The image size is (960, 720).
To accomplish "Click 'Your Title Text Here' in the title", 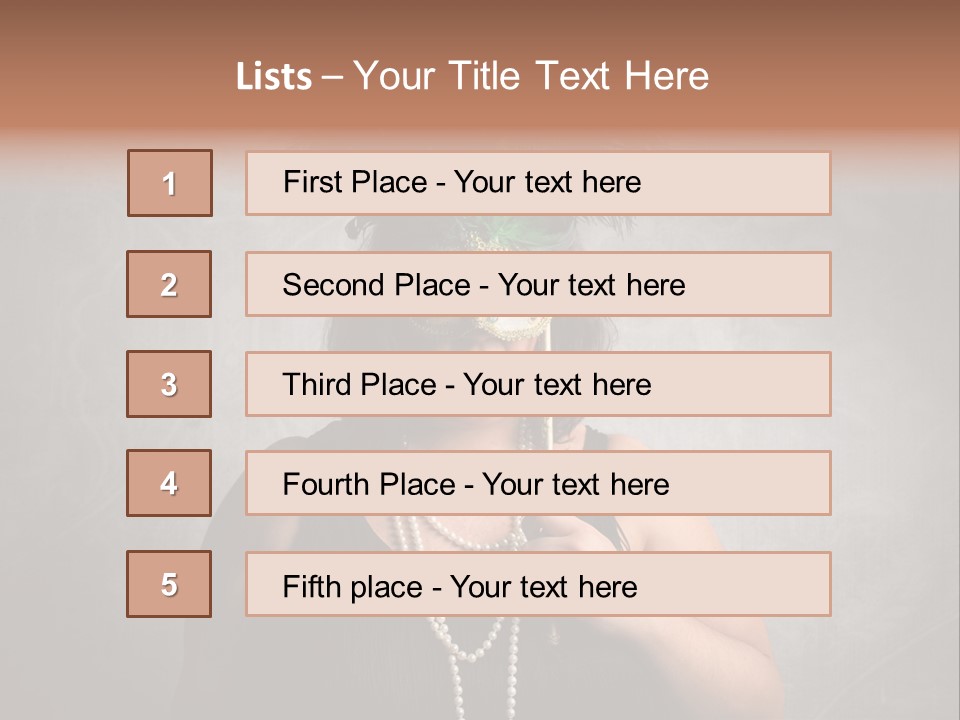I will pyautogui.click(x=530, y=77).
